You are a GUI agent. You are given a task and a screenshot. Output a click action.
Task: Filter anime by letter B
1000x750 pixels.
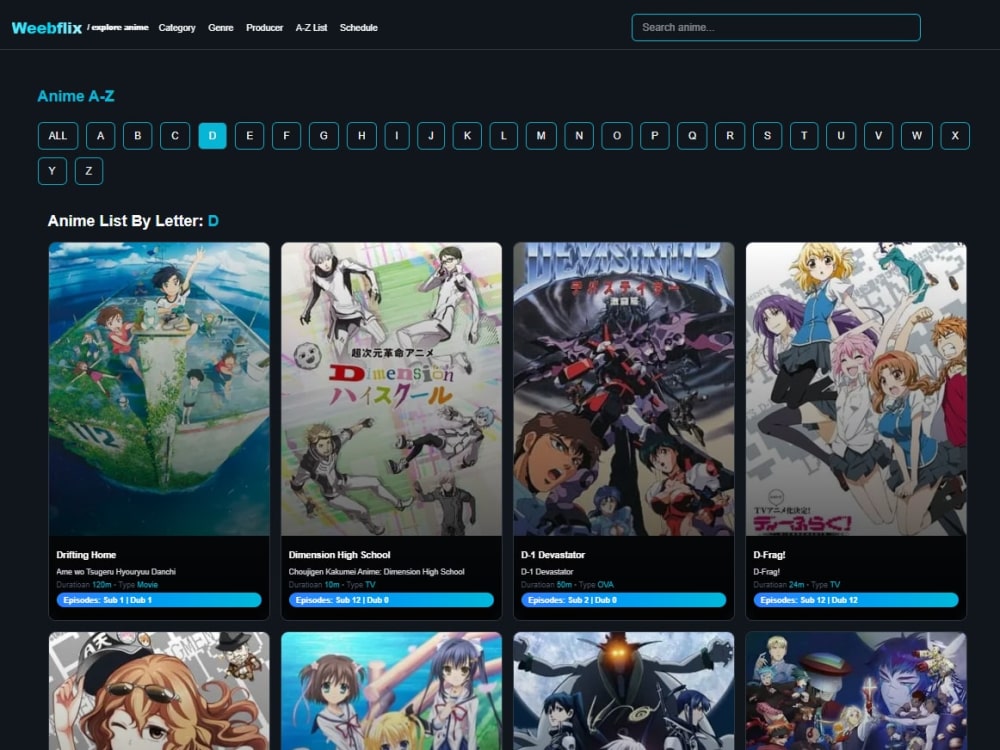[137, 135]
